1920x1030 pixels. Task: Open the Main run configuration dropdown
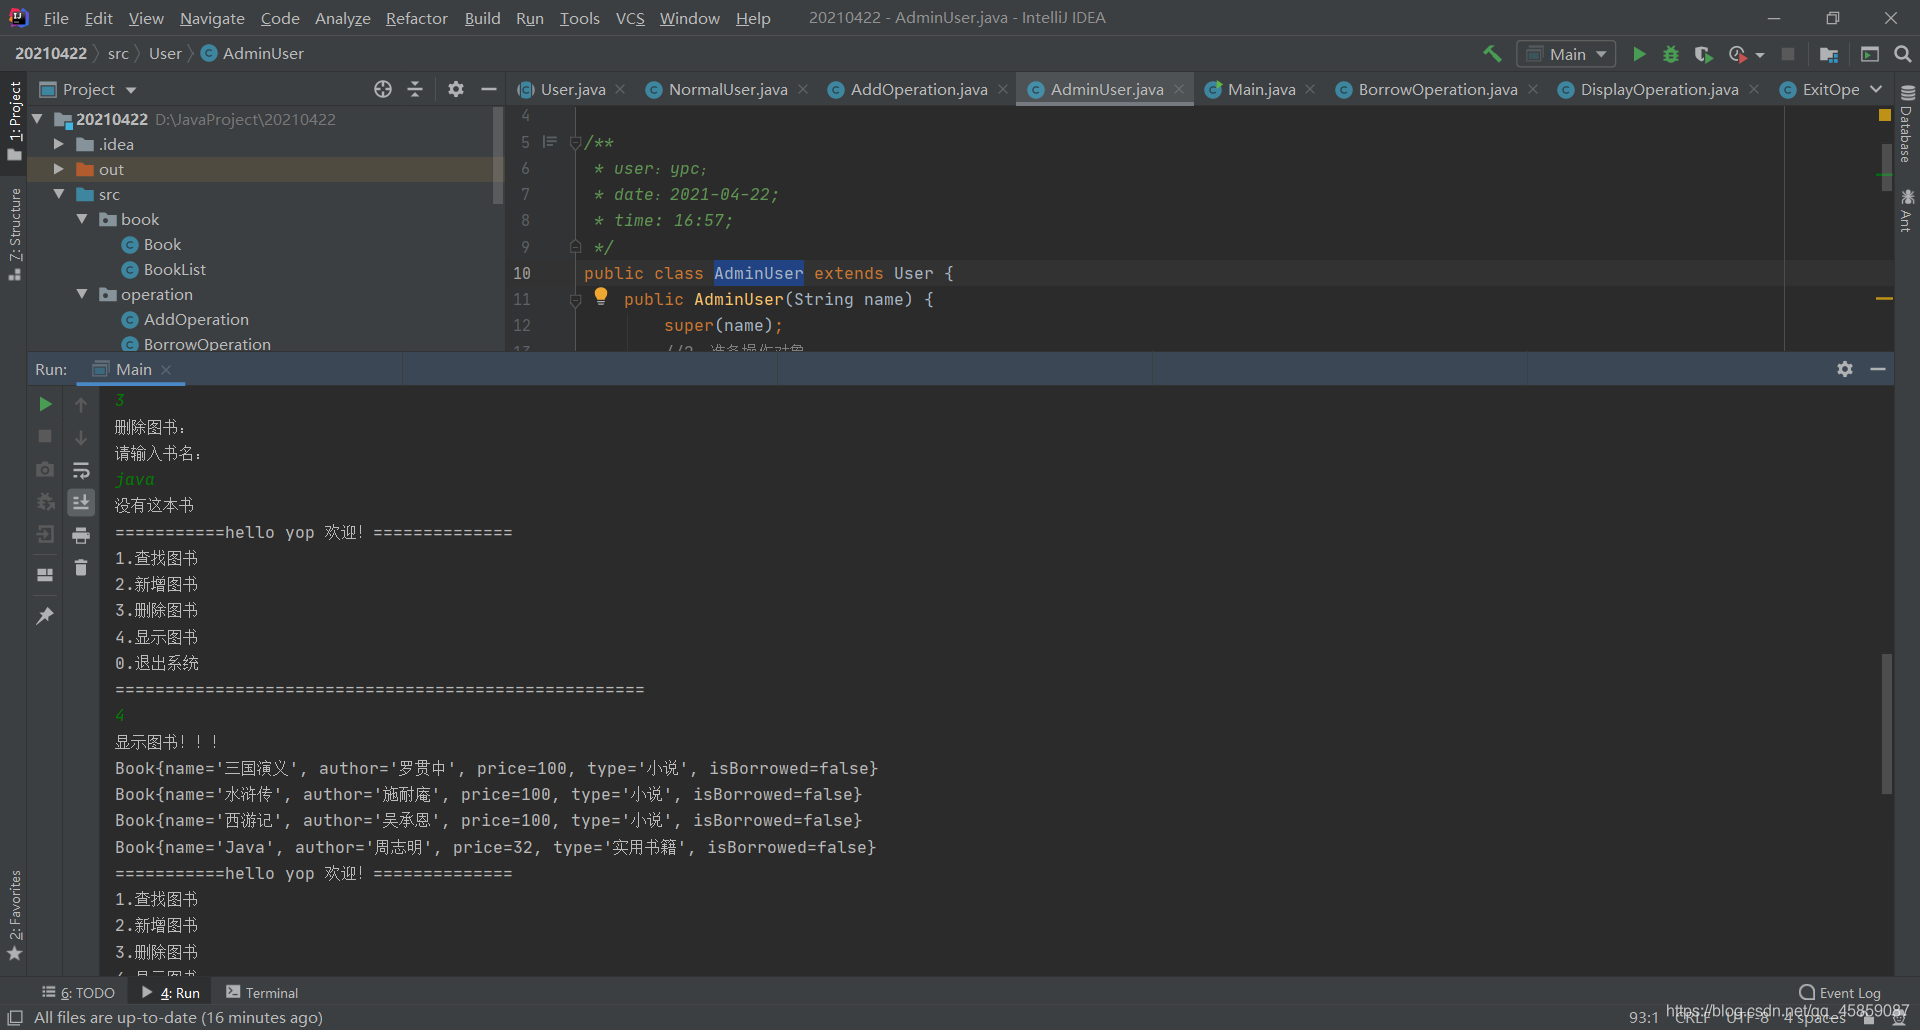[1566, 54]
